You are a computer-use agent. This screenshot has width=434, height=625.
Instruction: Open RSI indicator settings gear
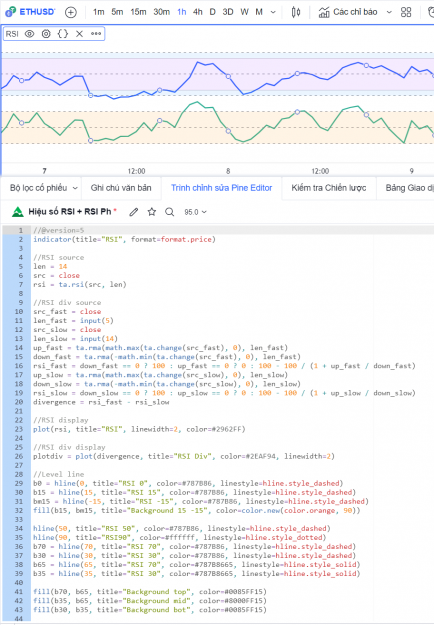[46, 34]
